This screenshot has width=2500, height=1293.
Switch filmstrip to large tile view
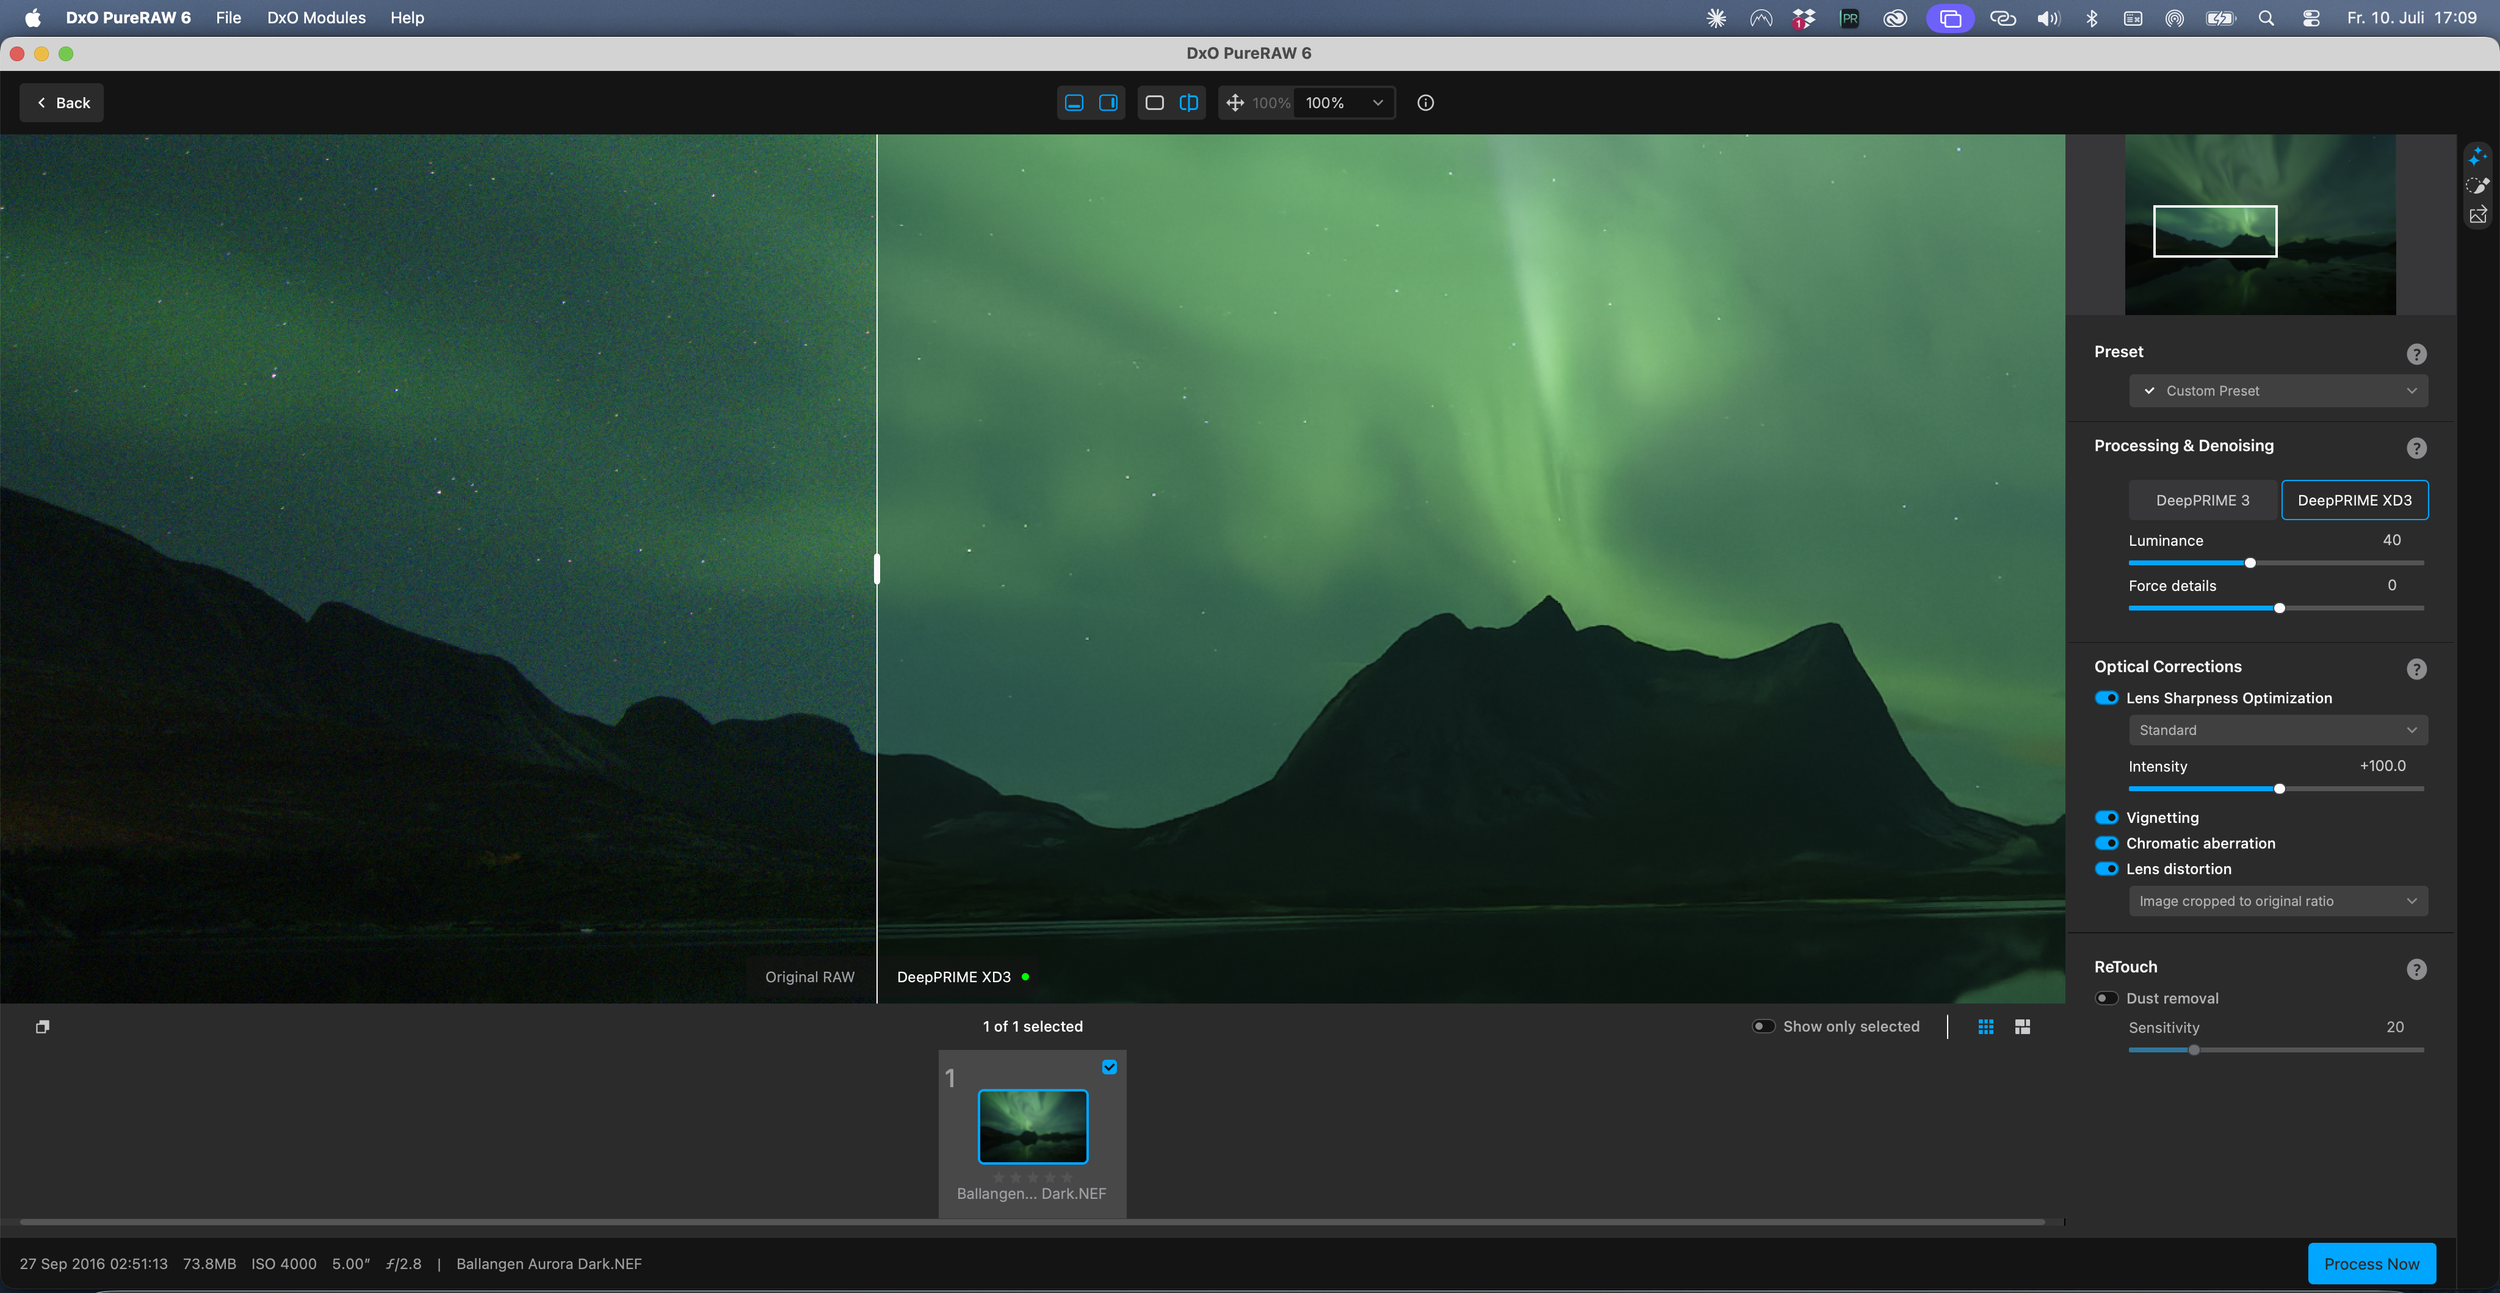(x=2022, y=1027)
